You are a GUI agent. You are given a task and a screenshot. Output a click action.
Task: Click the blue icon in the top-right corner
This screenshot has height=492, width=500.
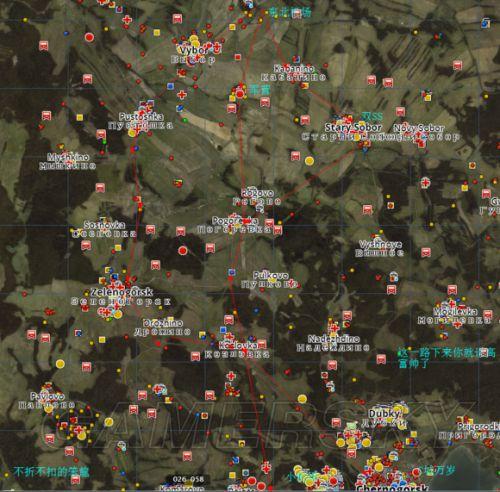(486, 23)
